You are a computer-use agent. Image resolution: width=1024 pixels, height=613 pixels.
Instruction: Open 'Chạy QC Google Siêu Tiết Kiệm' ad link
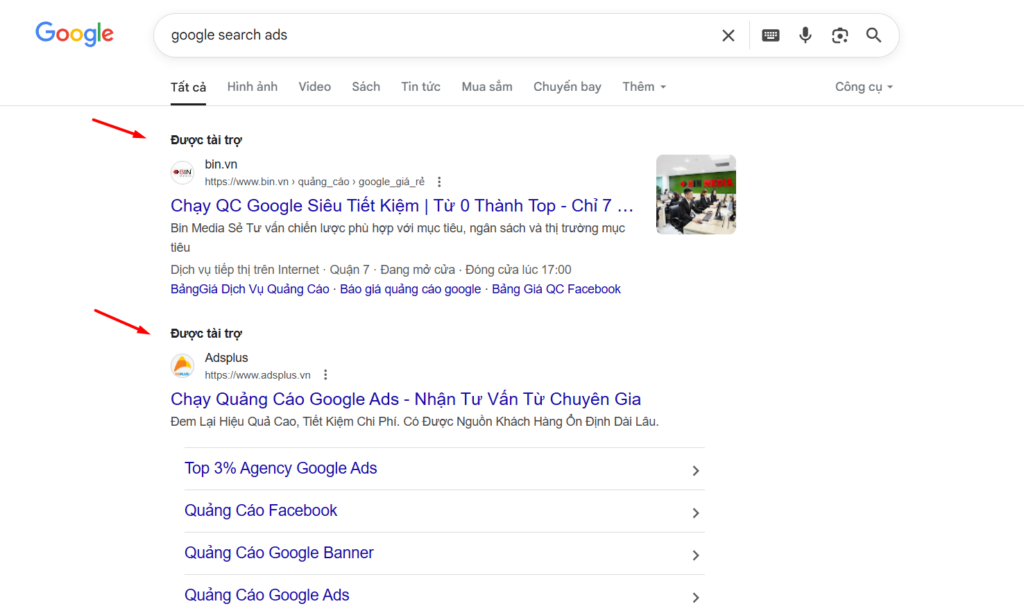click(x=402, y=206)
